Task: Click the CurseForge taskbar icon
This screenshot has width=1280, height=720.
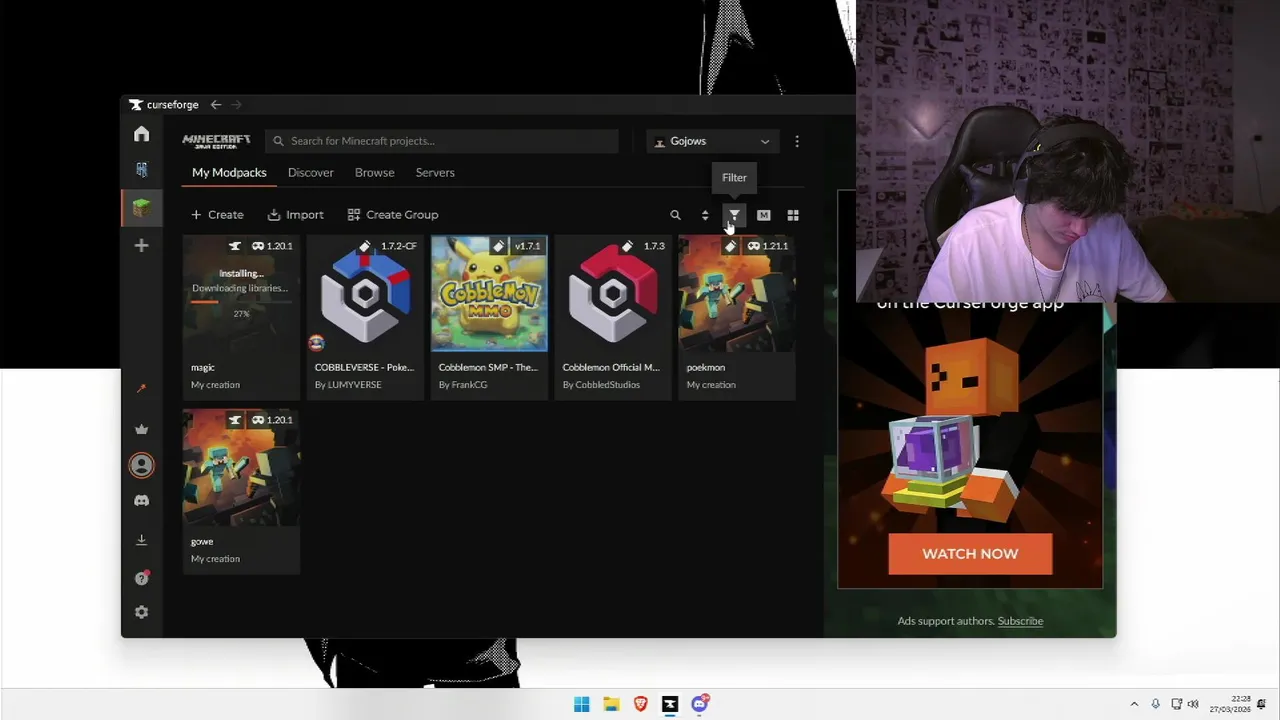Action: (x=670, y=704)
